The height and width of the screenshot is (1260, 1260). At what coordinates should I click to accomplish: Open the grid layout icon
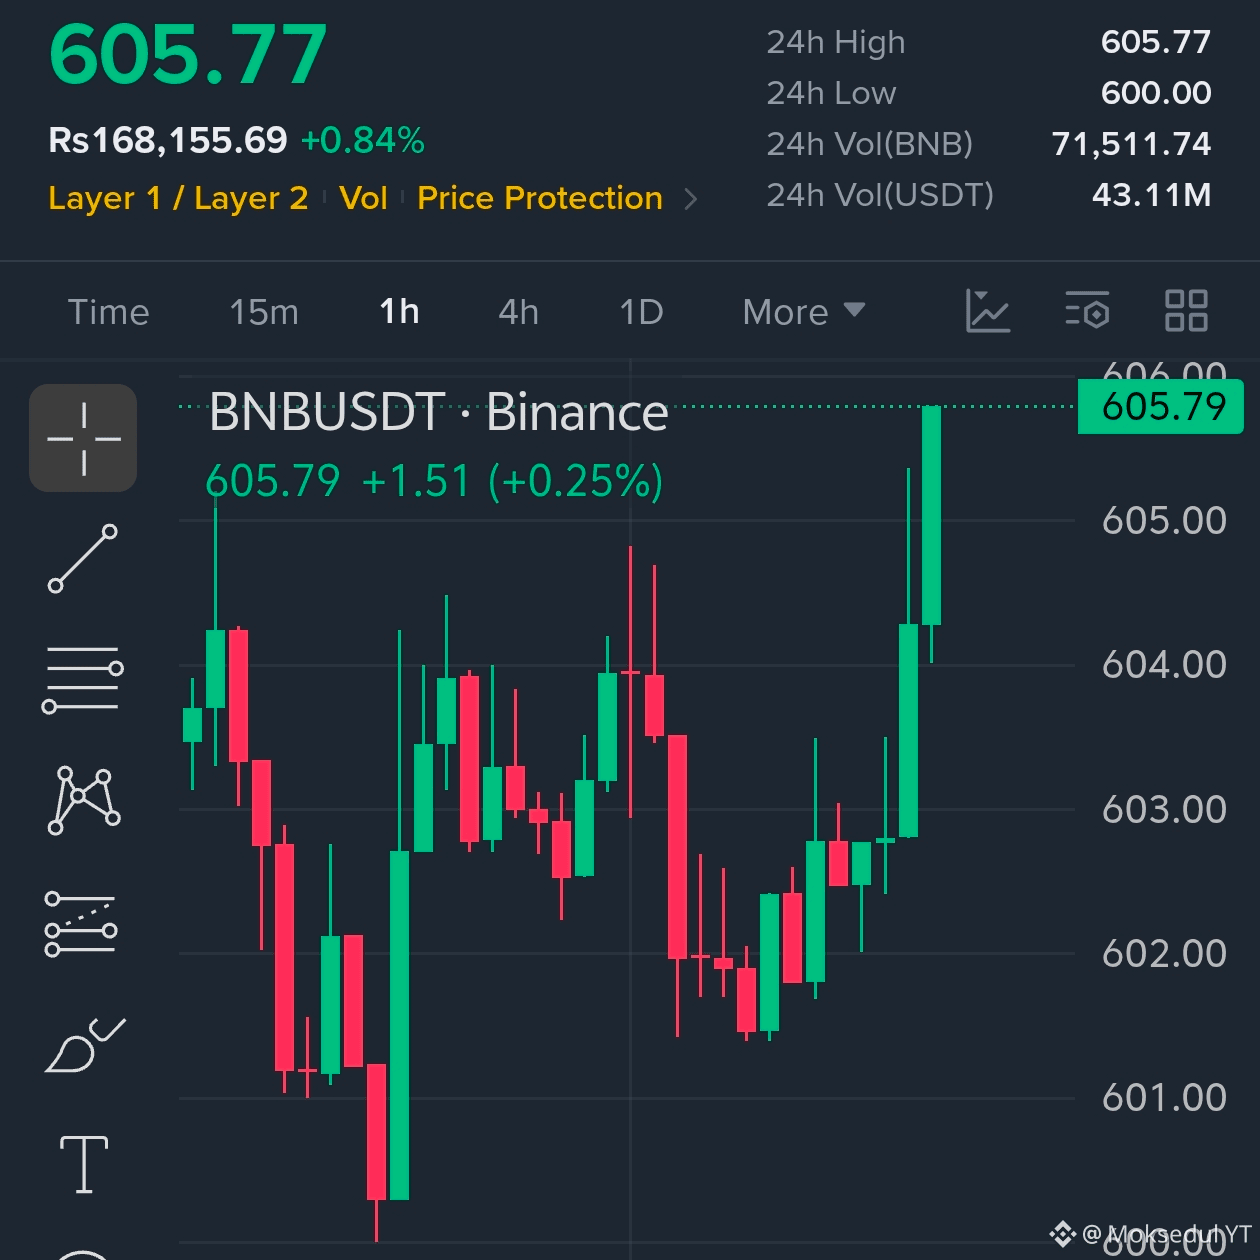tap(1187, 311)
